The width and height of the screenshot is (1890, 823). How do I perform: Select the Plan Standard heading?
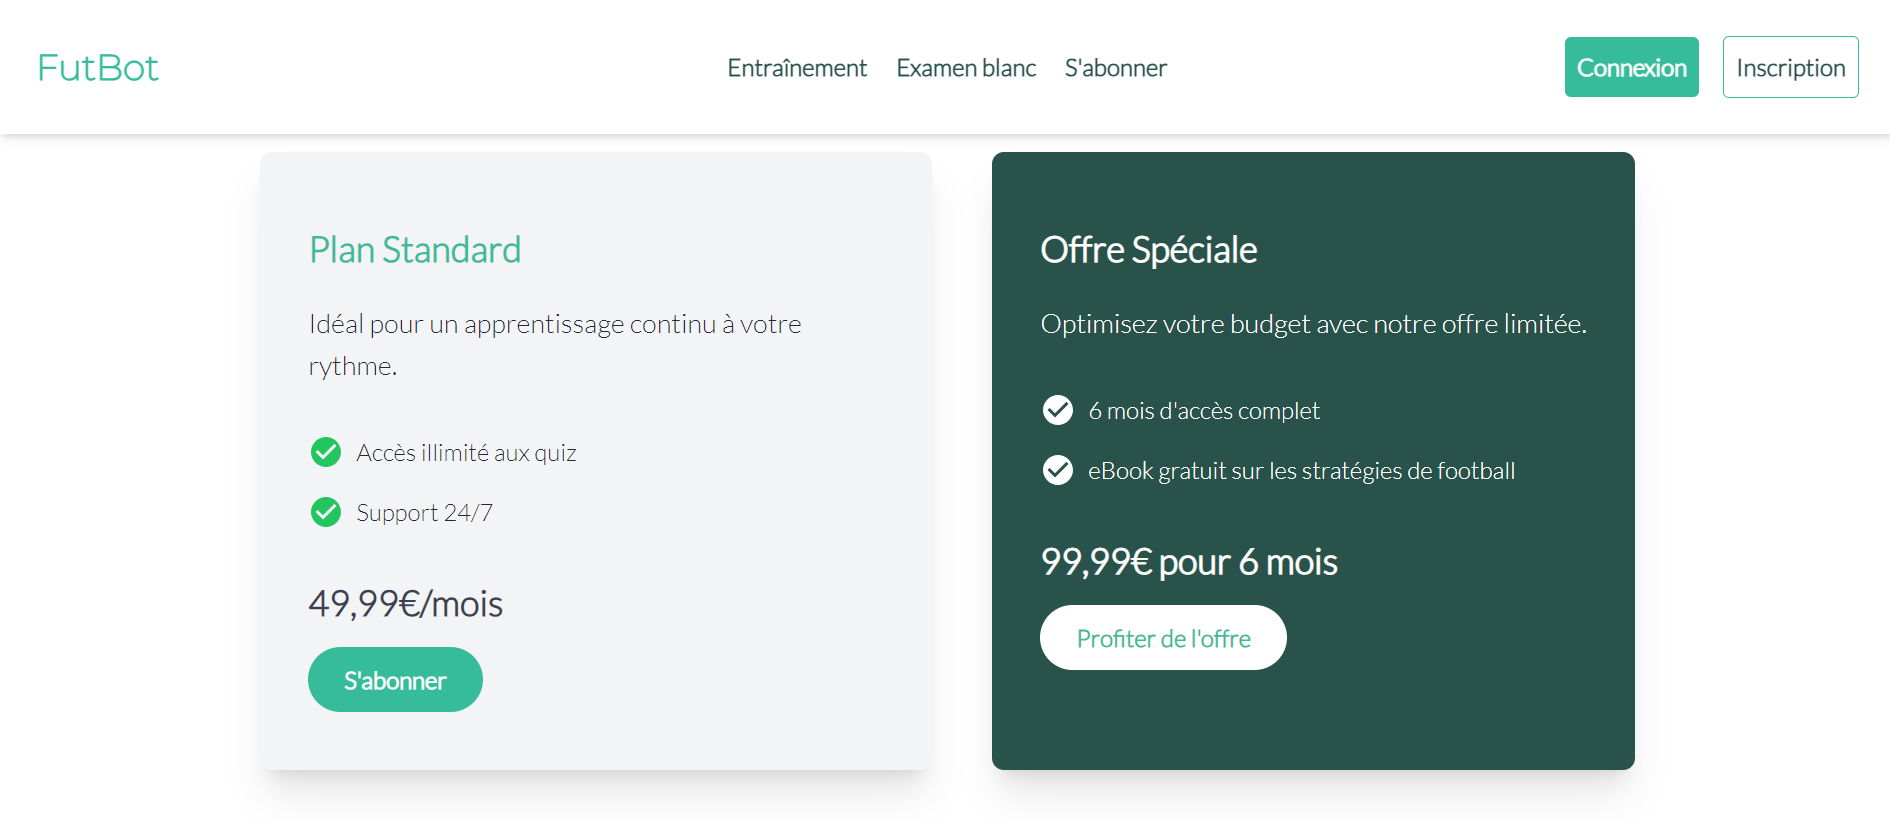pos(415,250)
